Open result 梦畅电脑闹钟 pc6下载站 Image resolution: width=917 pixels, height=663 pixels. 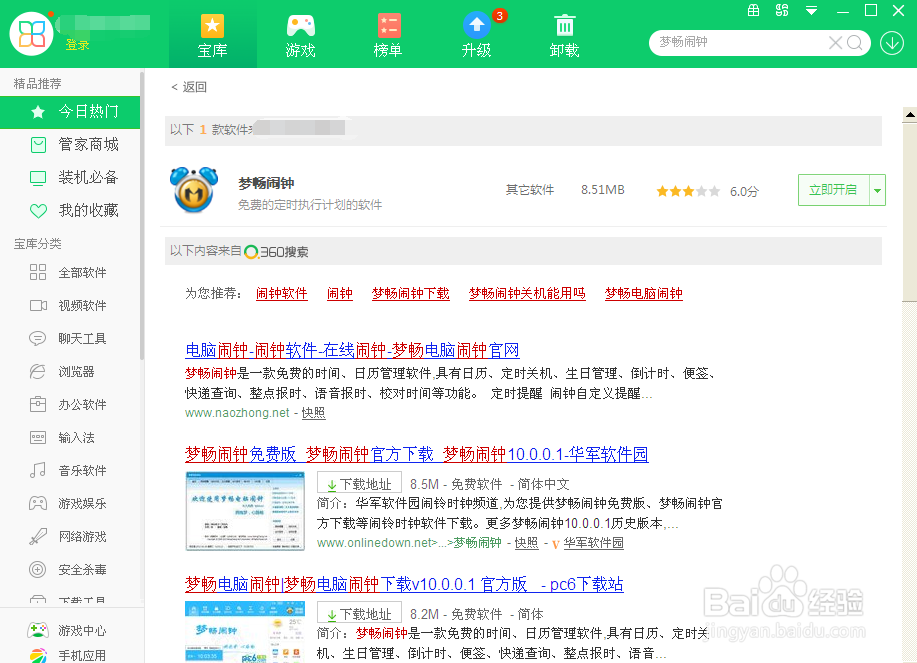pos(404,584)
